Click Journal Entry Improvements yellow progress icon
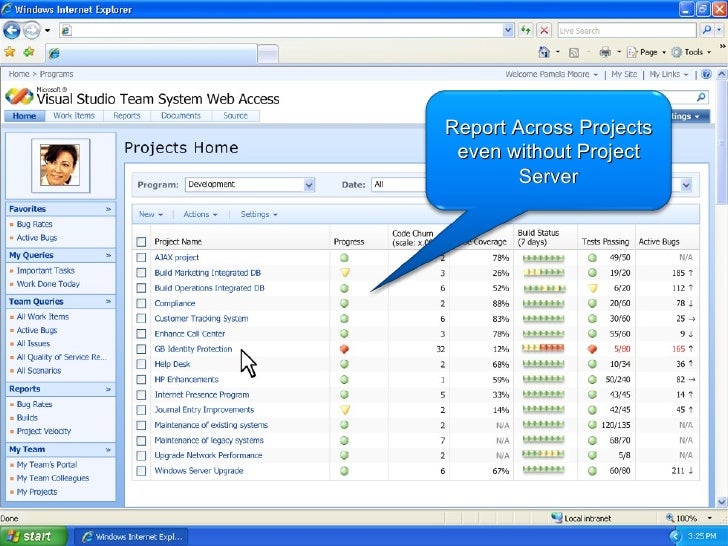This screenshot has width=728, height=546. point(345,410)
